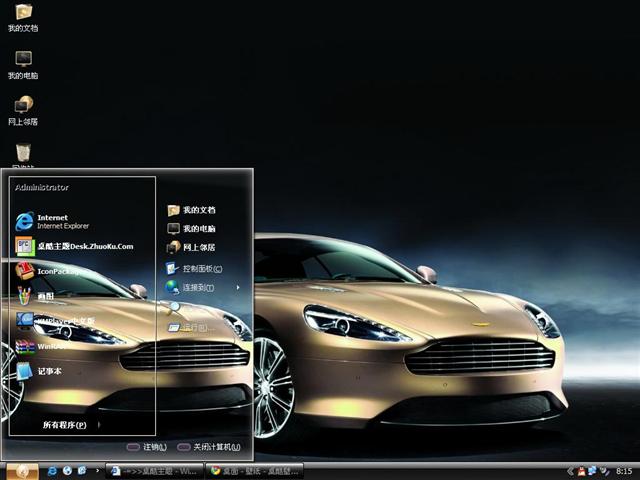Expand 所有程序 (All Programs) list
The image size is (640, 480).
pyautogui.click(x=64, y=425)
